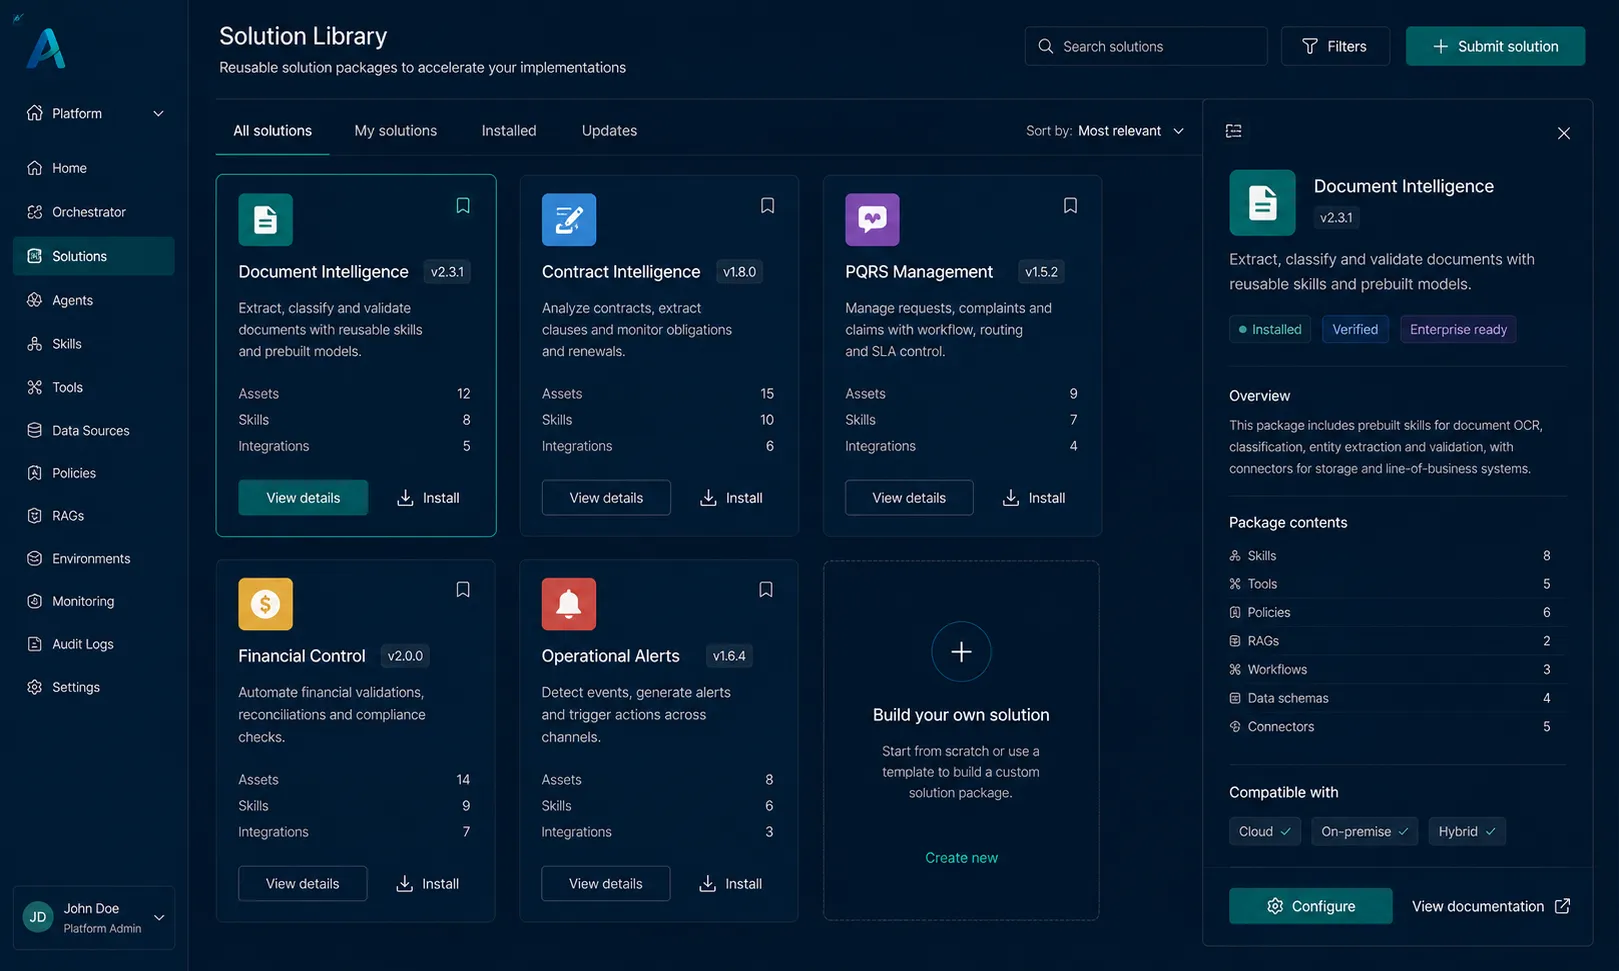Click the panel layout icon in the detail pane
1619x971 pixels.
click(x=1234, y=131)
